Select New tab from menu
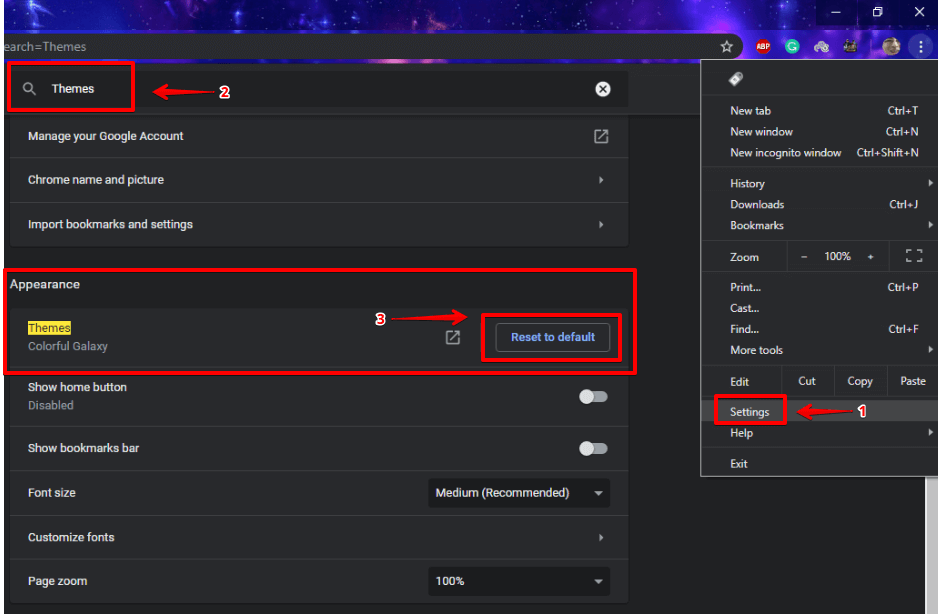 click(x=819, y=111)
